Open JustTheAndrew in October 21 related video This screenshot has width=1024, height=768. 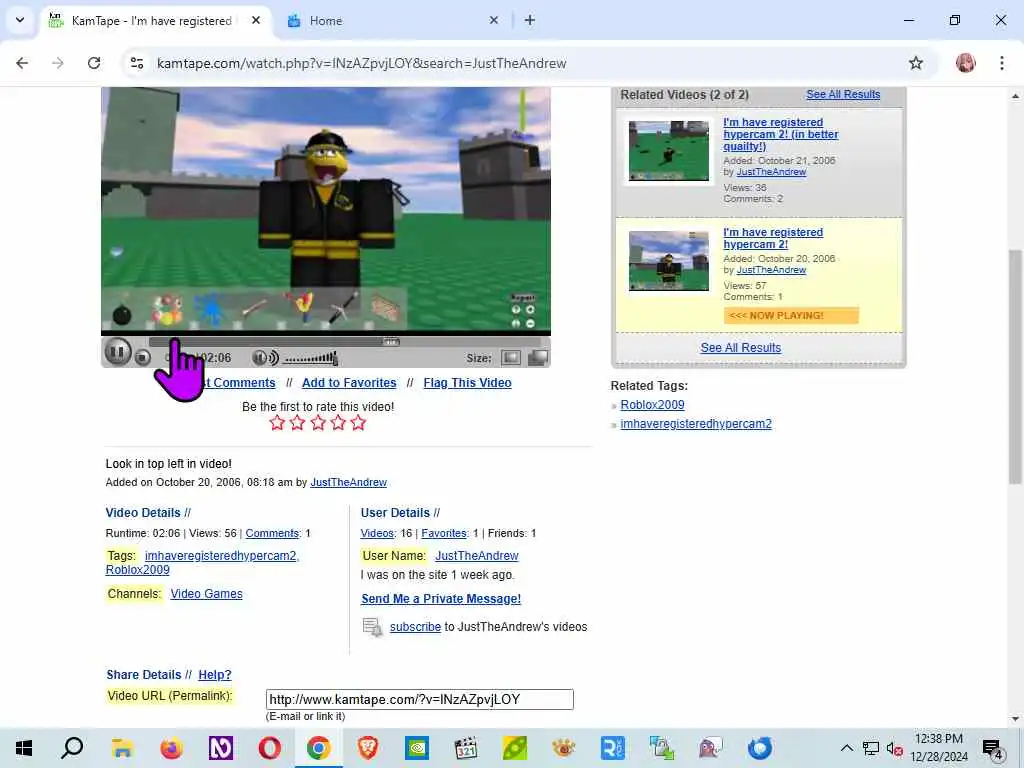point(771,172)
